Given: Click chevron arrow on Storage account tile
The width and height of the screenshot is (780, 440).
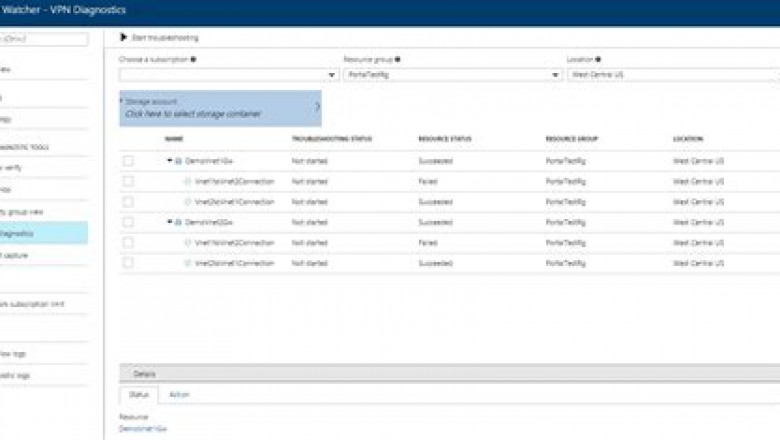Looking at the screenshot, I should tap(317, 107).
